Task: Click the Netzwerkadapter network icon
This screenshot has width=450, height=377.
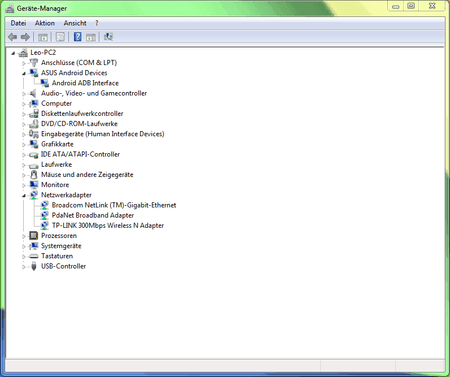Action: click(x=34, y=195)
